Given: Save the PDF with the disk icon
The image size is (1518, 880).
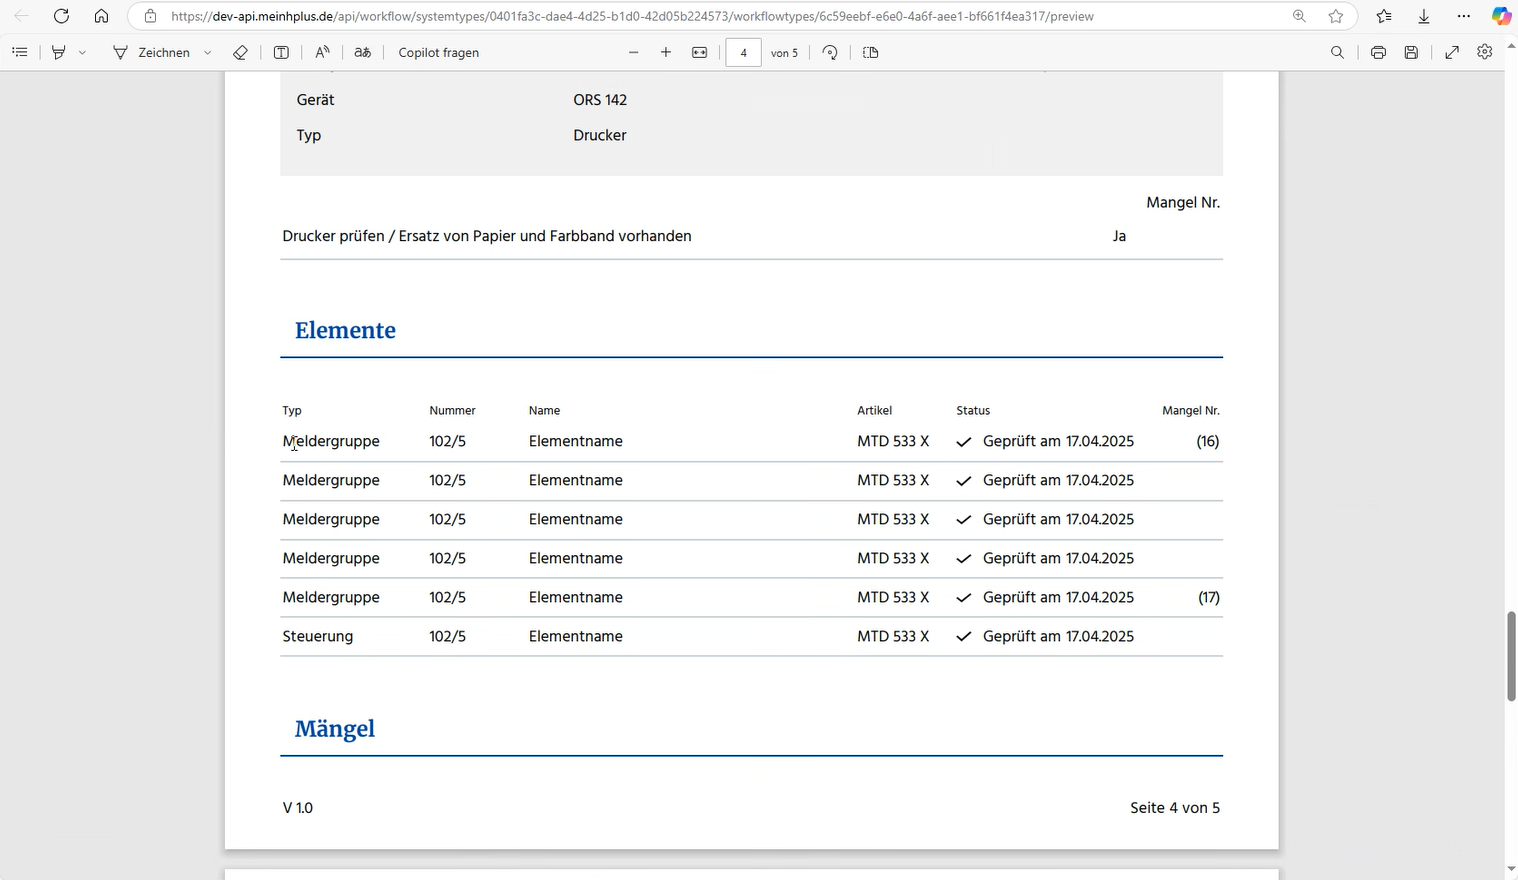Looking at the screenshot, I should click(1411, 52).
